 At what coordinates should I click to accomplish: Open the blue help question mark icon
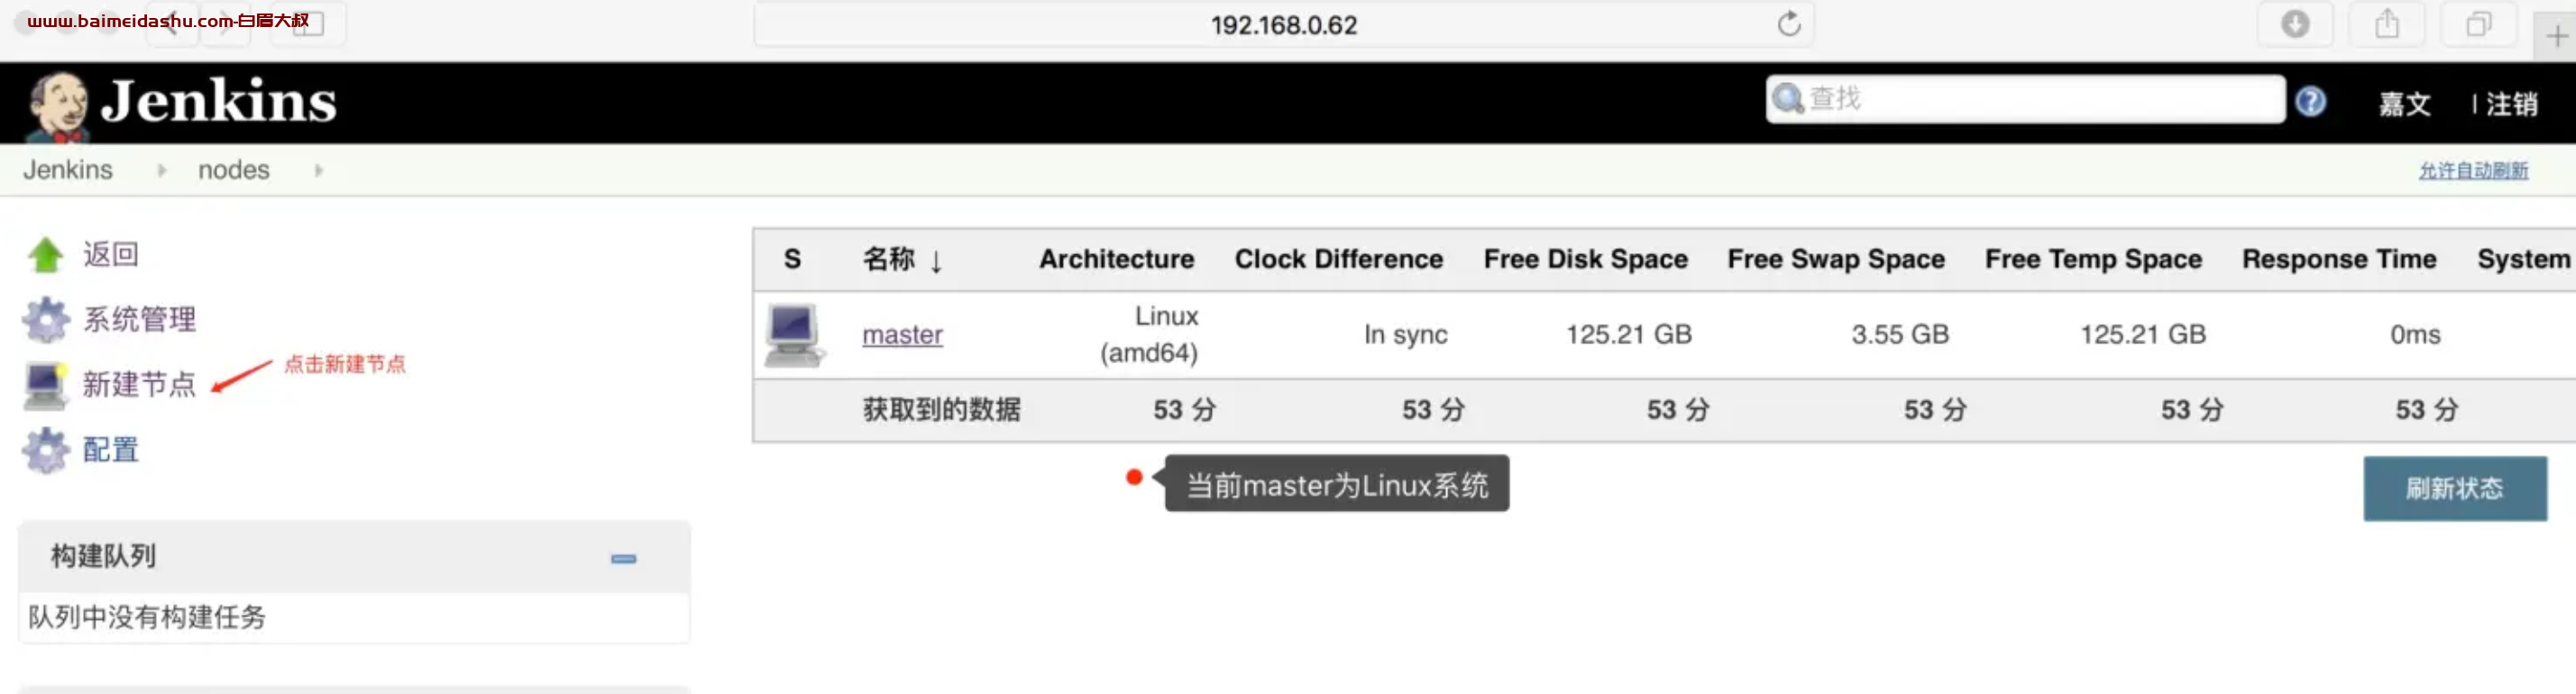point(2310,101)
